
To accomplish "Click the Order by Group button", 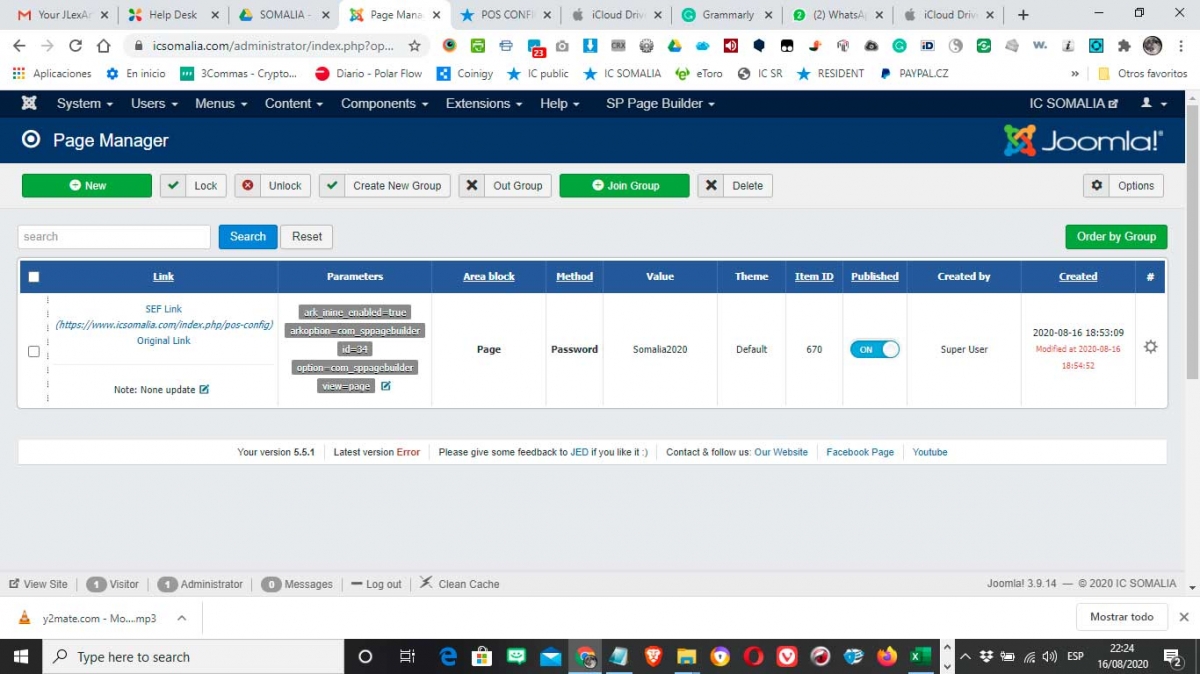I will click(x=1116, y=237).
